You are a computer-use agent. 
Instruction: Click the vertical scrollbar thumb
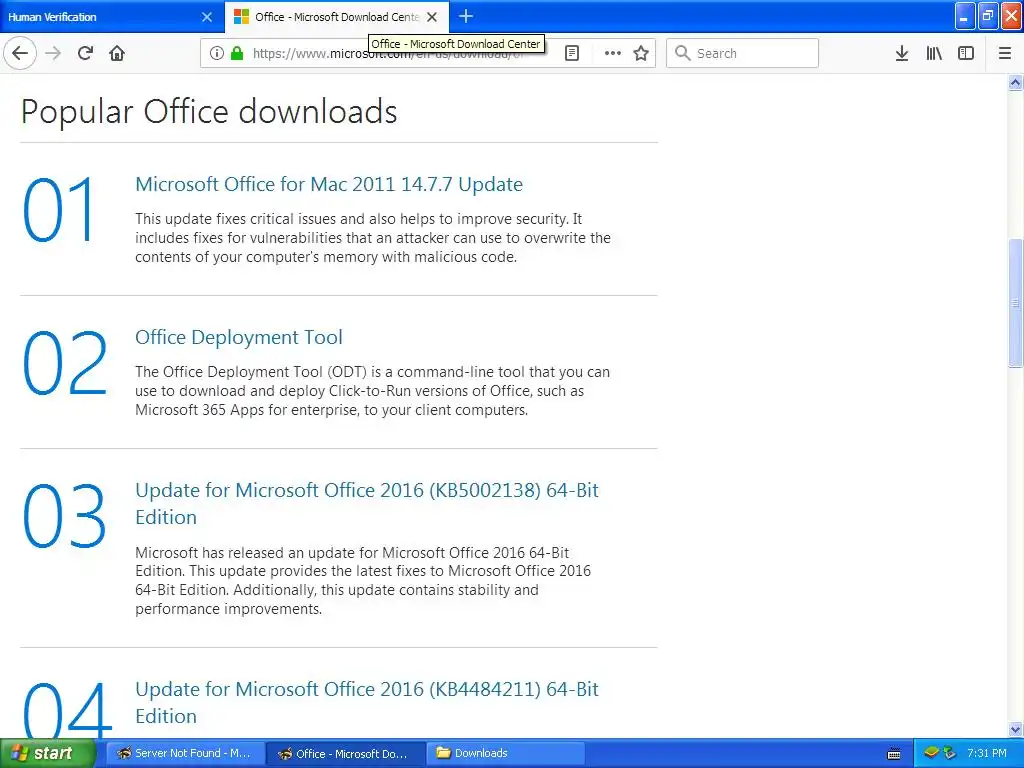[x=1015, y=303]
